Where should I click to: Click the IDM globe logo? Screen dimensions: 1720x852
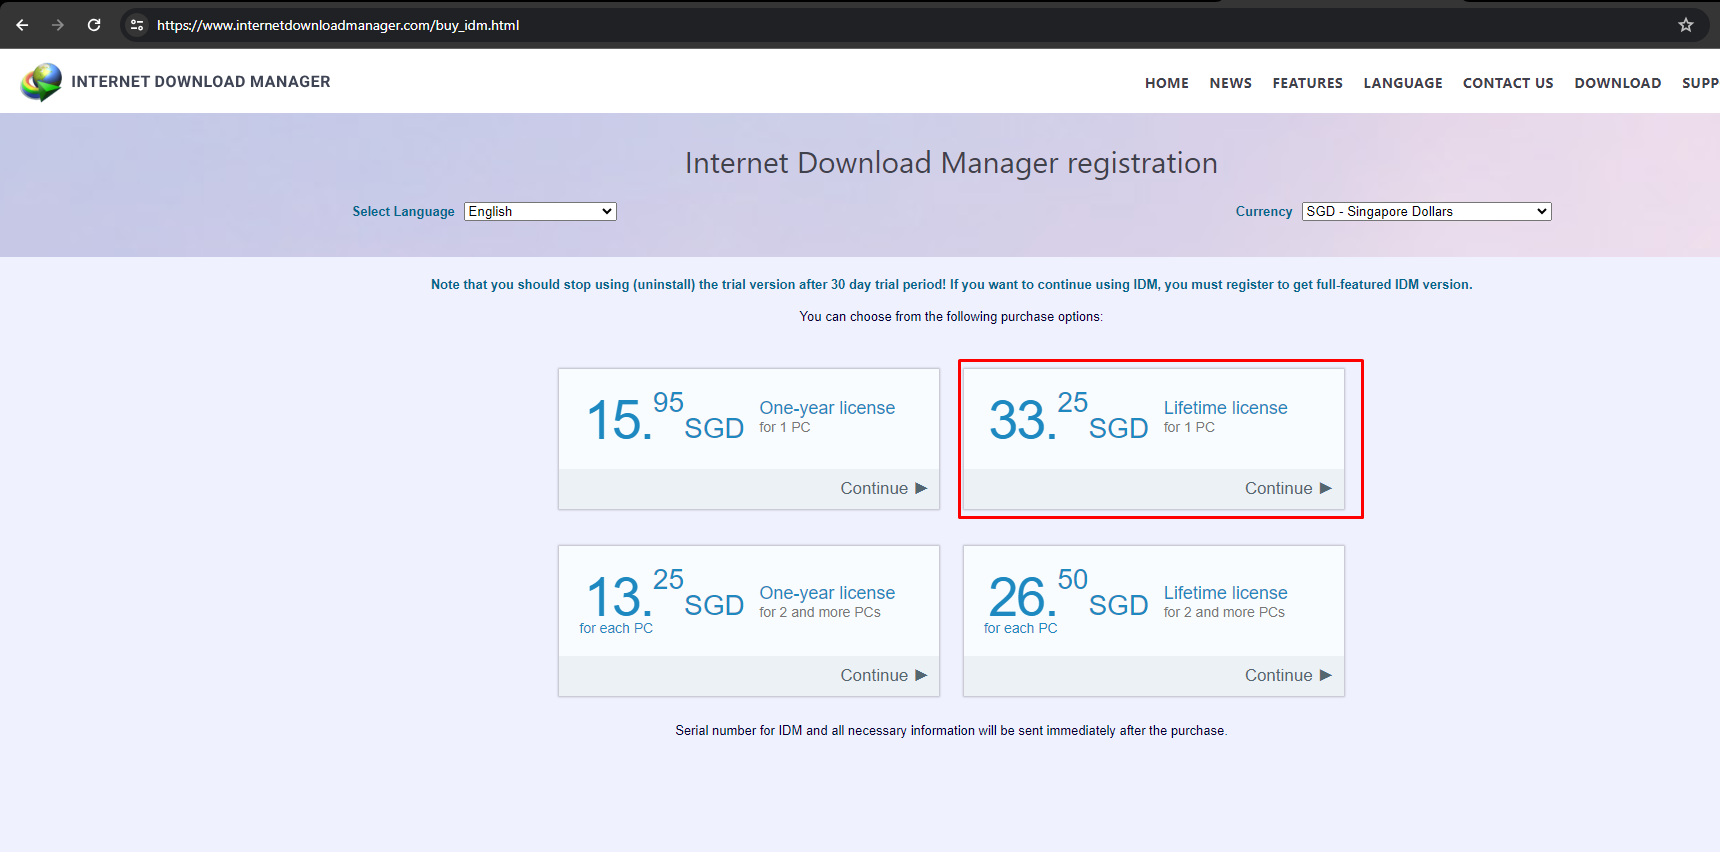tap(41, 82)
